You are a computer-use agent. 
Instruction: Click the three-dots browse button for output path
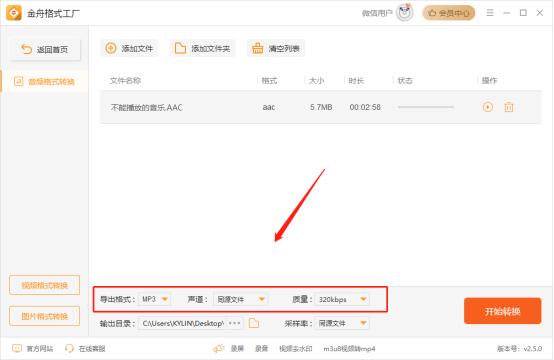pyautogui.click(x=235, y=323)
